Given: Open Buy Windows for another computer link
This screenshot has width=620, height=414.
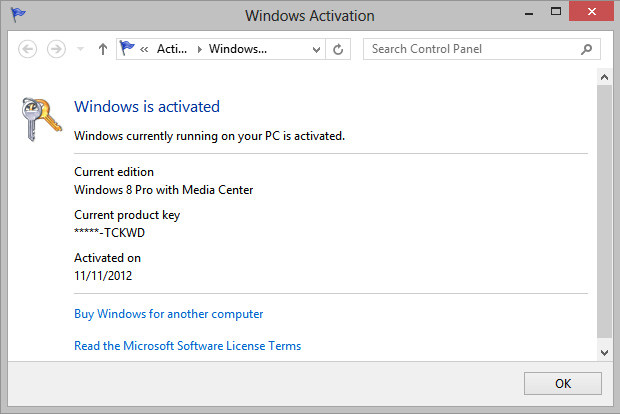Looking at the screenshot, I should [168, 314].
